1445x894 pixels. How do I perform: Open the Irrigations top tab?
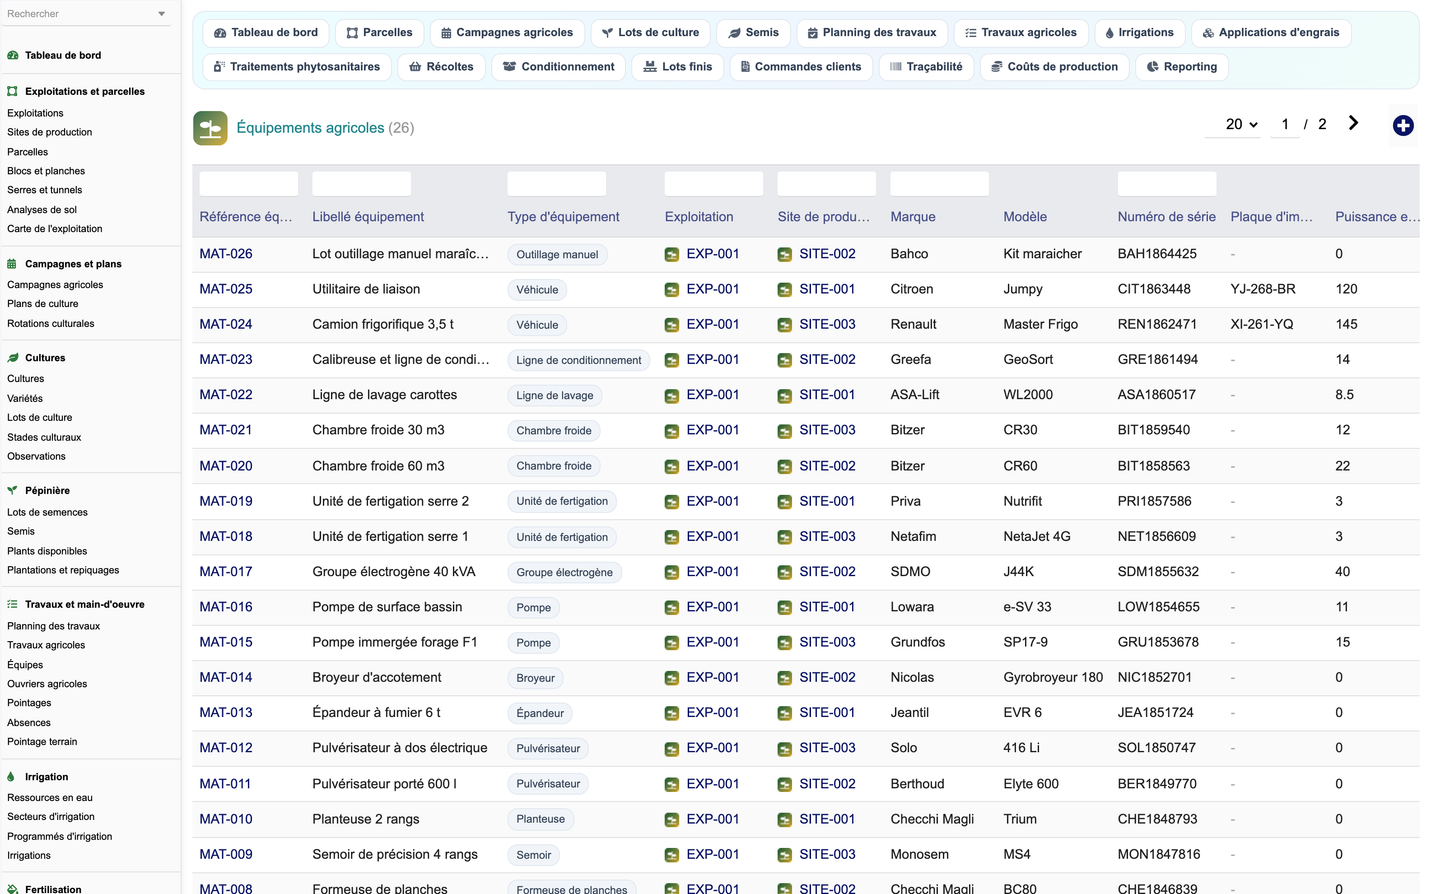(1139, 33)
